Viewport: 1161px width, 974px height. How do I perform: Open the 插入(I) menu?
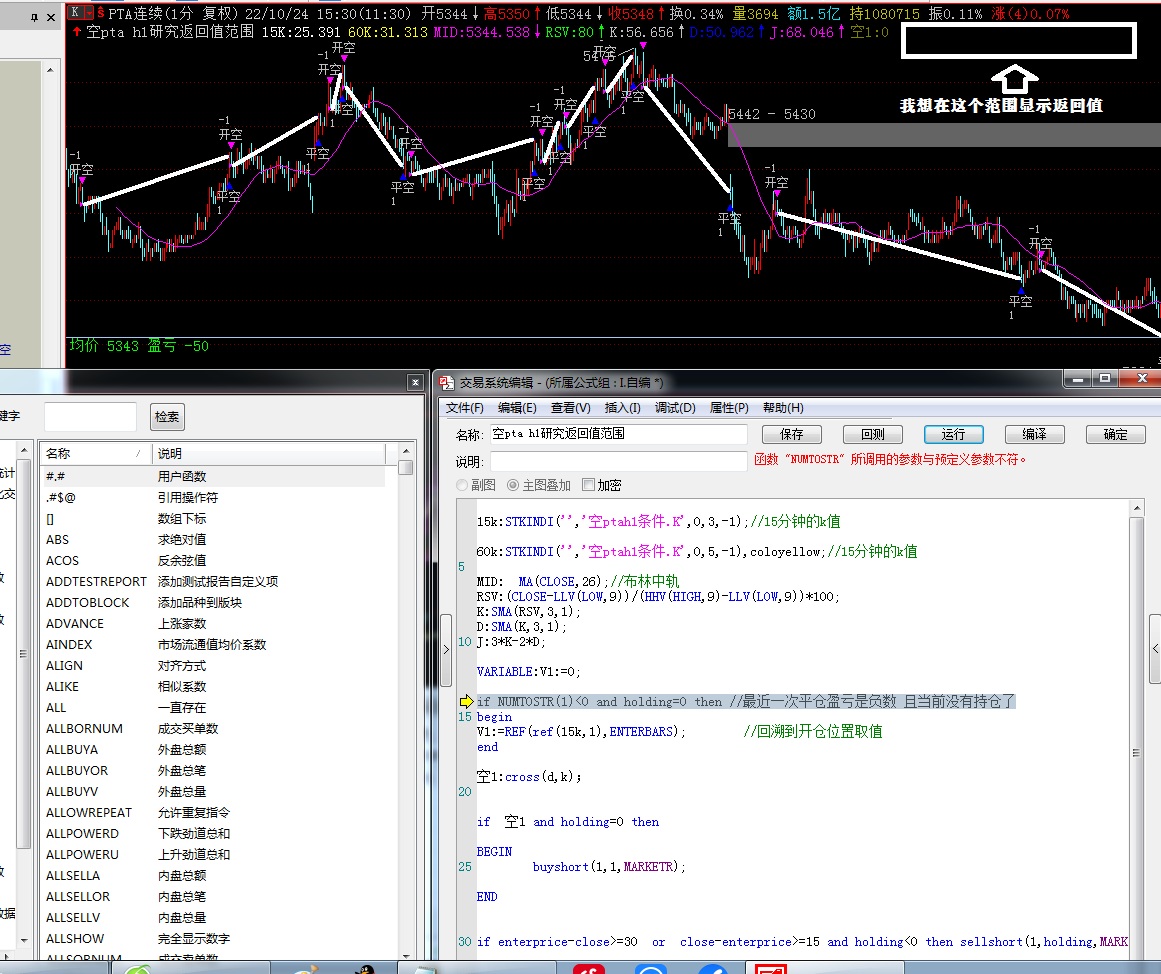[x=623, y=408]
